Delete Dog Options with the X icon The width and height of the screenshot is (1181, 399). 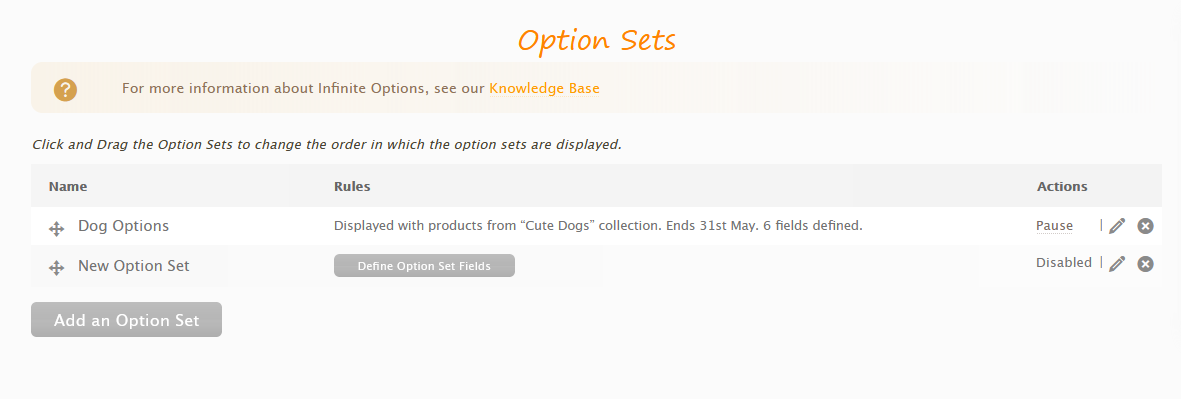click(x=1145, y=226)
